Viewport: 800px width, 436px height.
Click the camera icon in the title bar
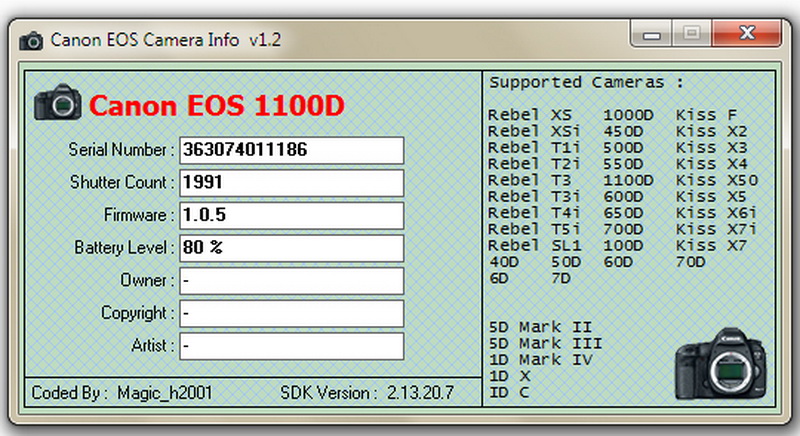pyautogui.click(x=32, y=40)
